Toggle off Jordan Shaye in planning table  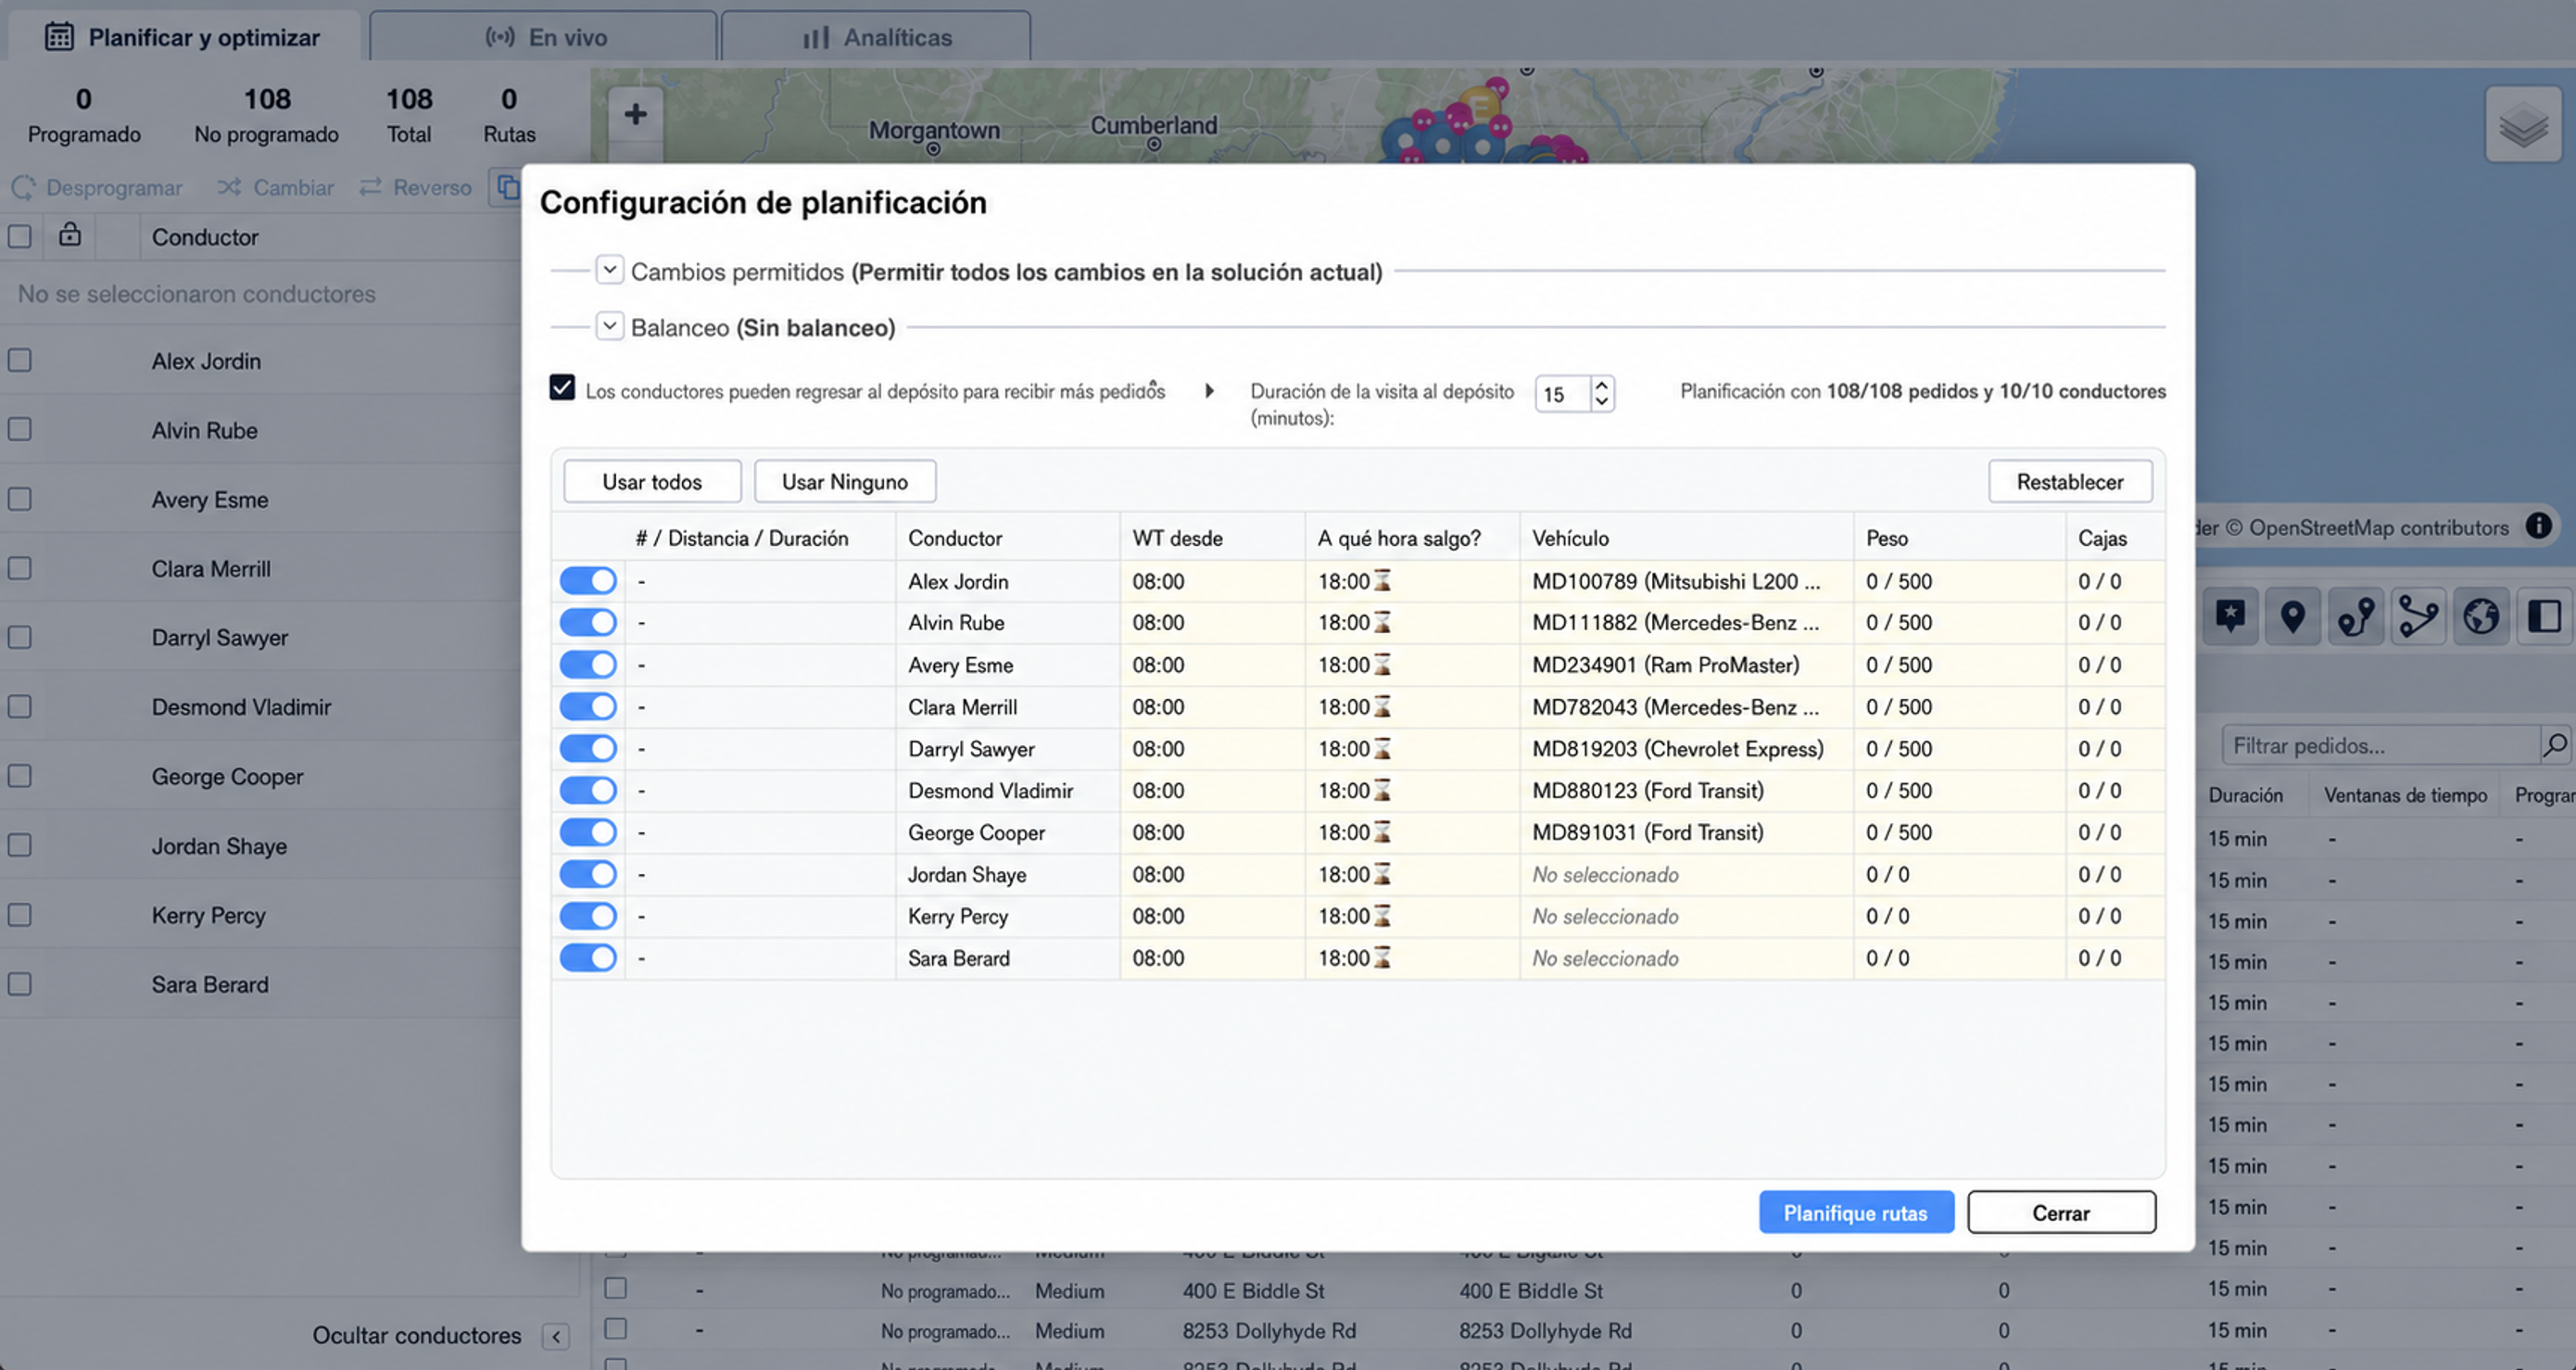coord(588,874)
